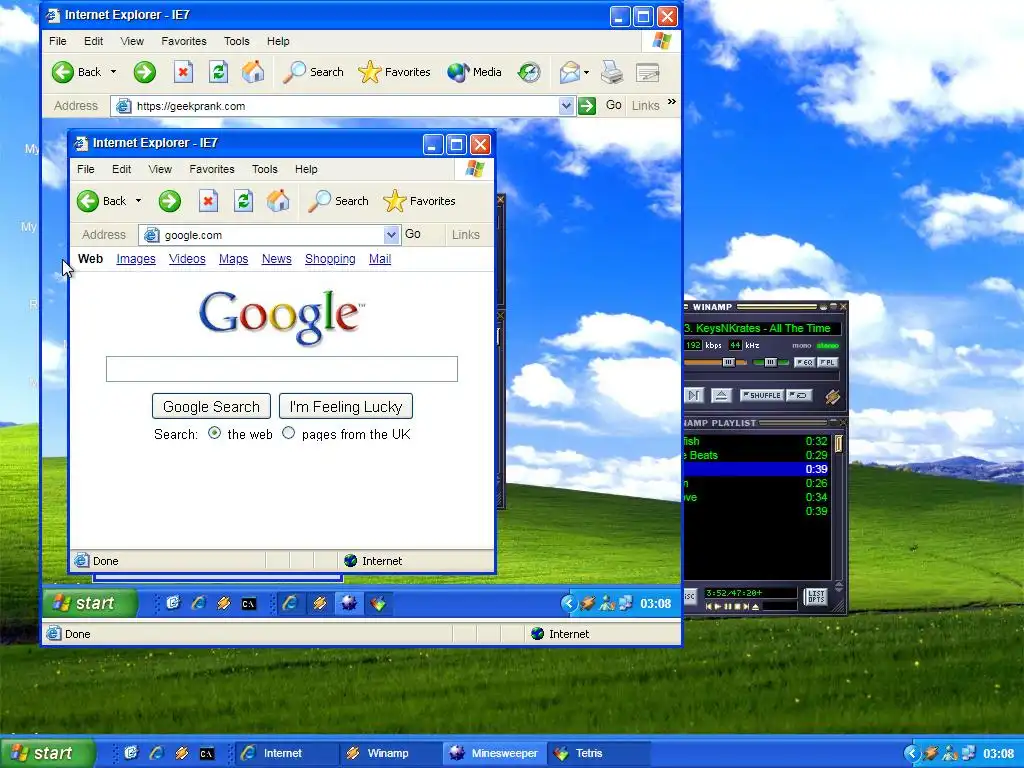Screen dimensions: 1024x768
Task: Click the Back arrow in the google.com IE window
Action: coord(88,201)
